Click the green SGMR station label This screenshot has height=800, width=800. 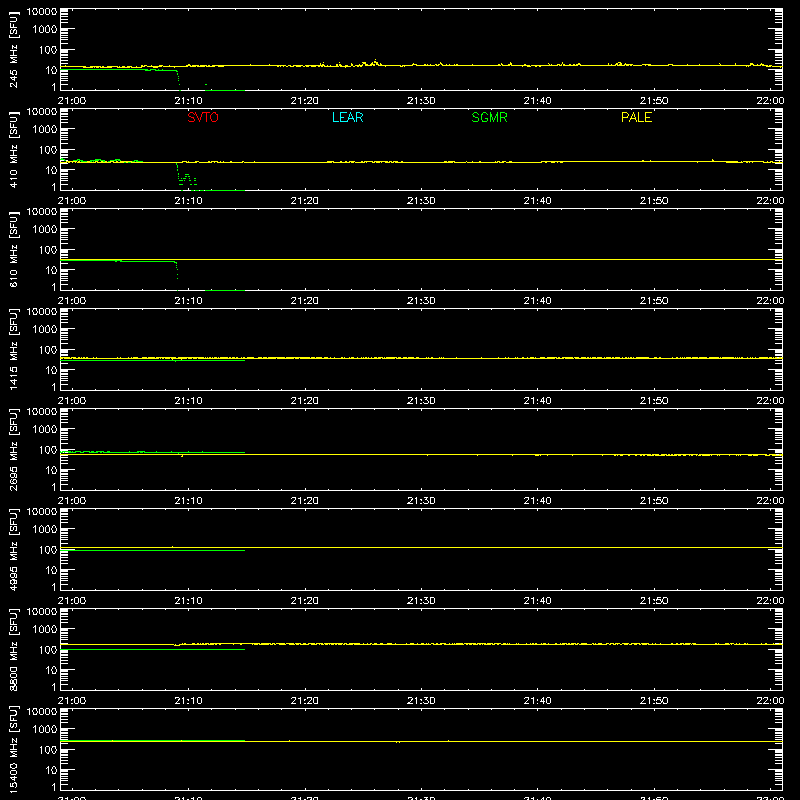(x=489, y=117)
